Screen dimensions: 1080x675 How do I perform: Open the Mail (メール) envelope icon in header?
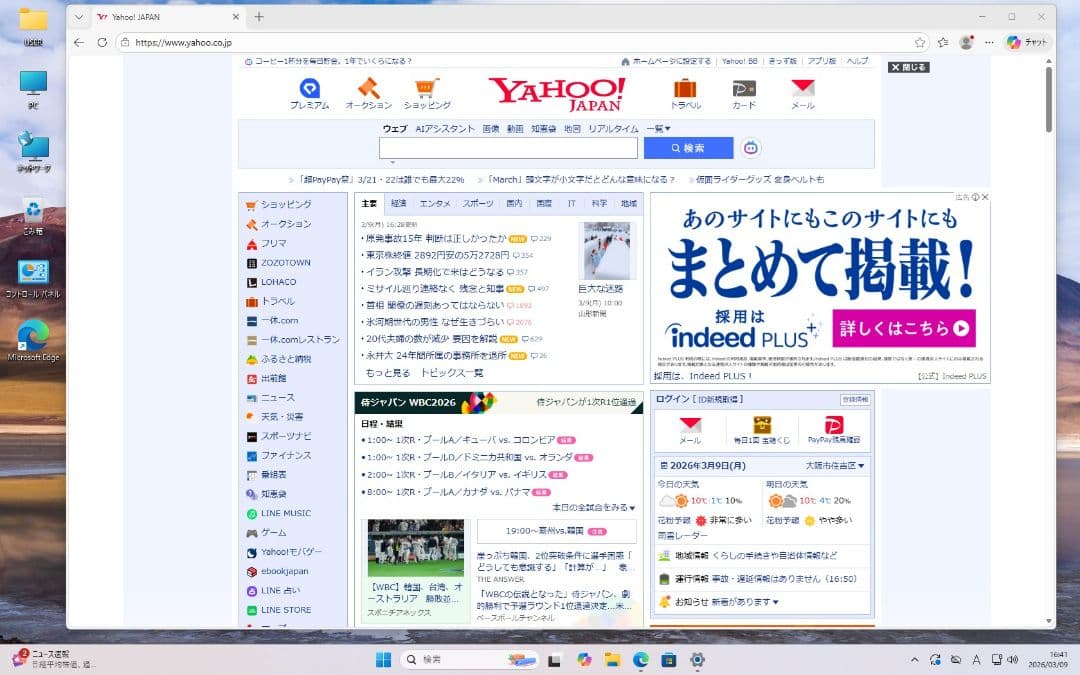pyautogui.click(x=802, y=88)
